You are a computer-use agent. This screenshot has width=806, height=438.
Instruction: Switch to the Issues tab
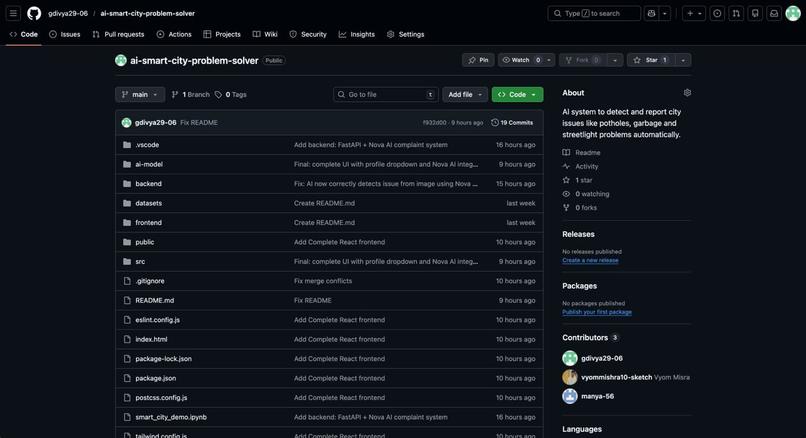tap(65, 34)
